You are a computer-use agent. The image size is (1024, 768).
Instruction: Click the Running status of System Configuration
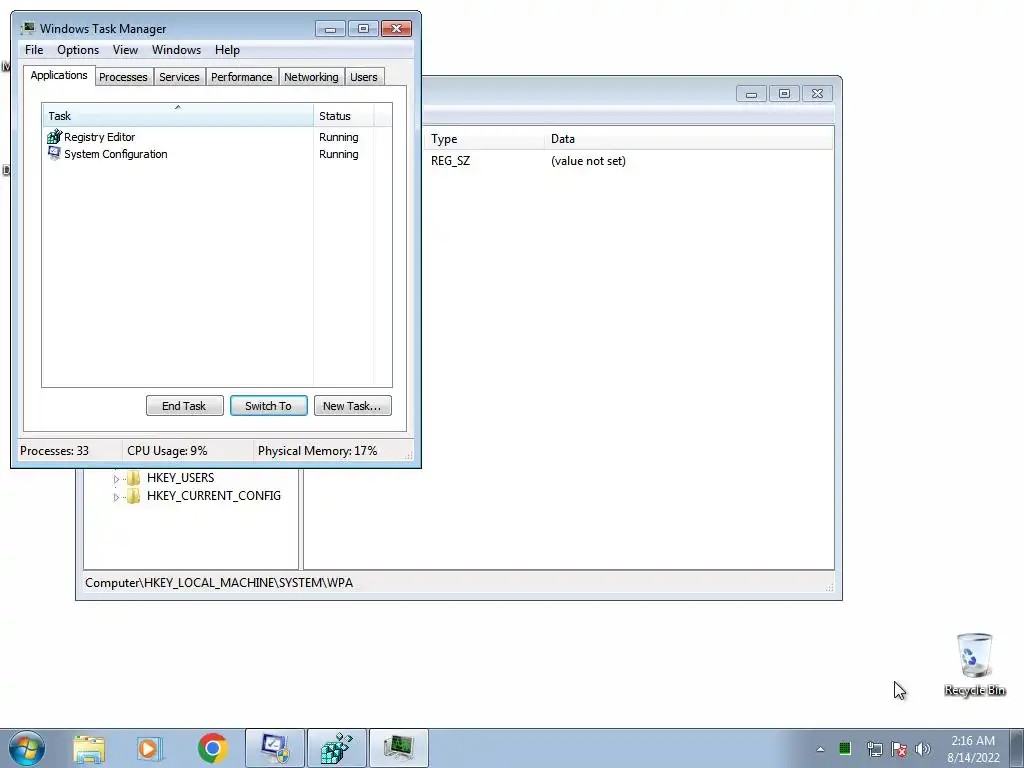[338, 154]
